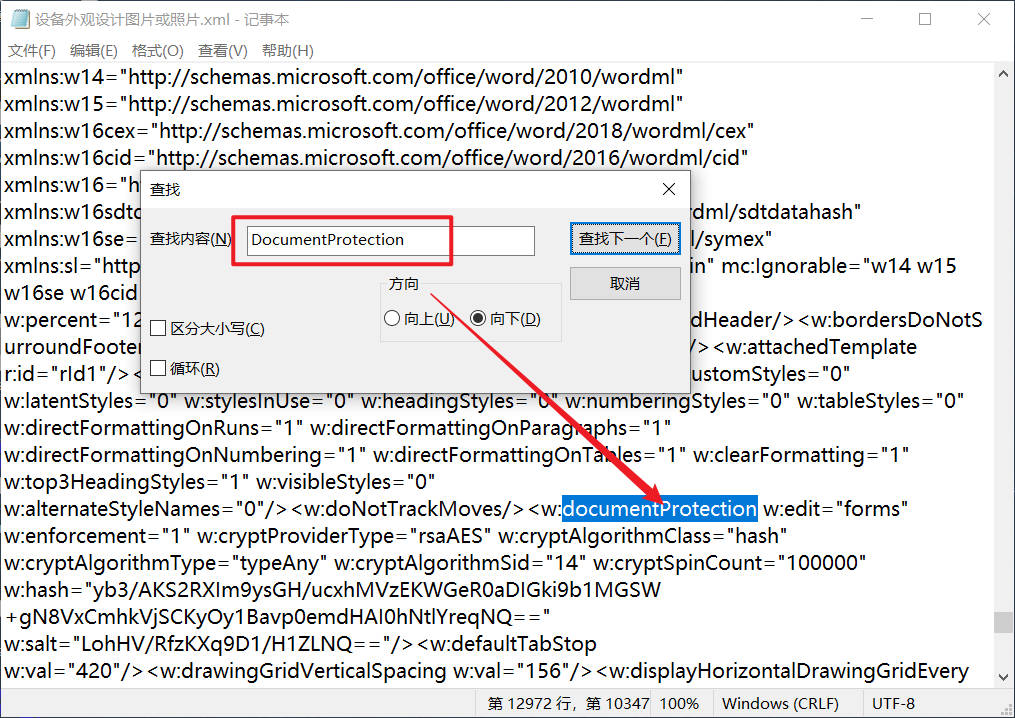The height and width of the screenshot is (718, 1015).
Task: Open the 文件(F) menu
Action: tap(31, 50)
